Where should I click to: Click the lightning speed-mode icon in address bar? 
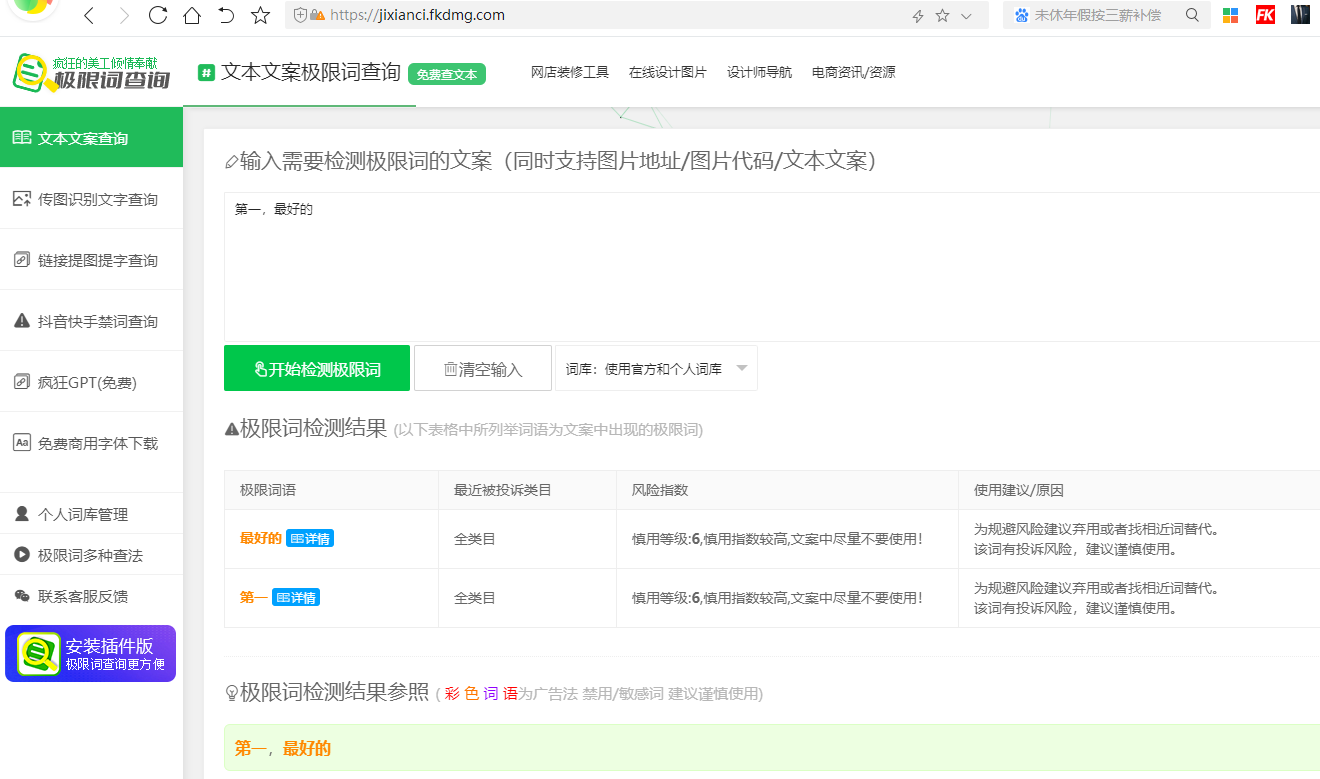click(918, 16)
